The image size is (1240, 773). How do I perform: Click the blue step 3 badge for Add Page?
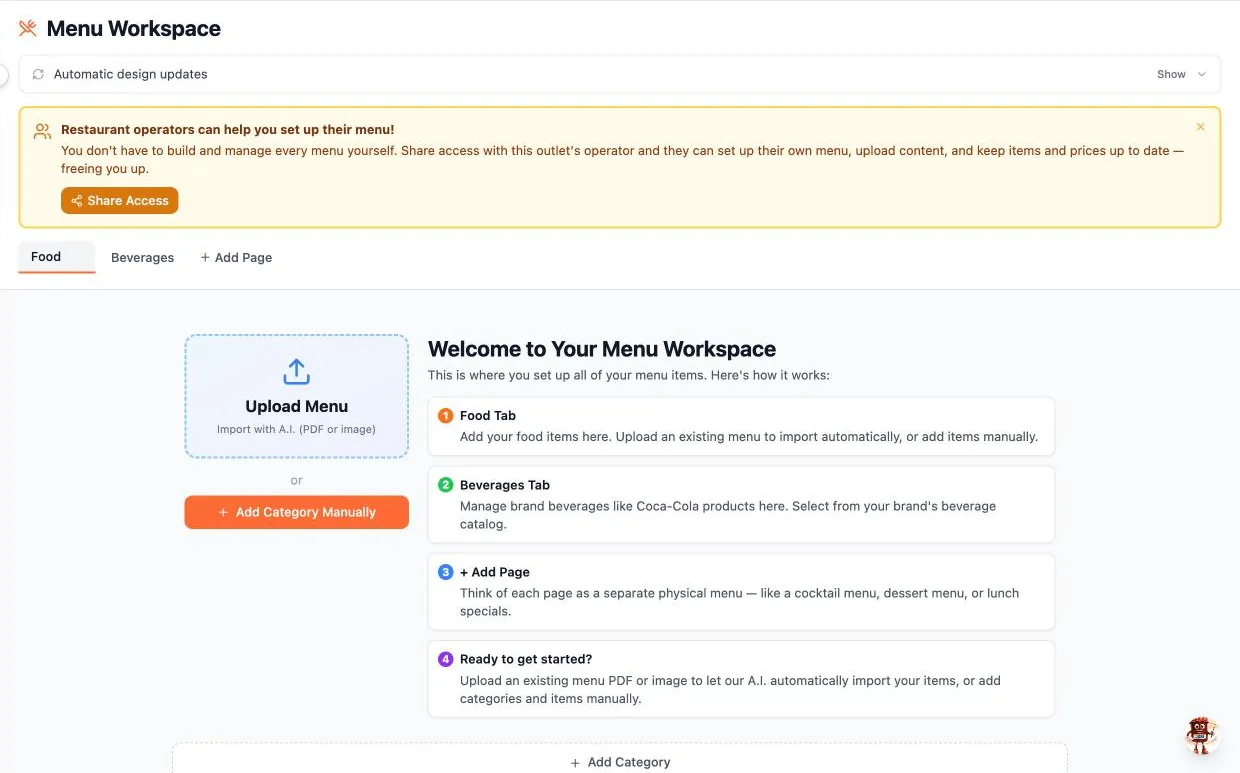point(446,572)
